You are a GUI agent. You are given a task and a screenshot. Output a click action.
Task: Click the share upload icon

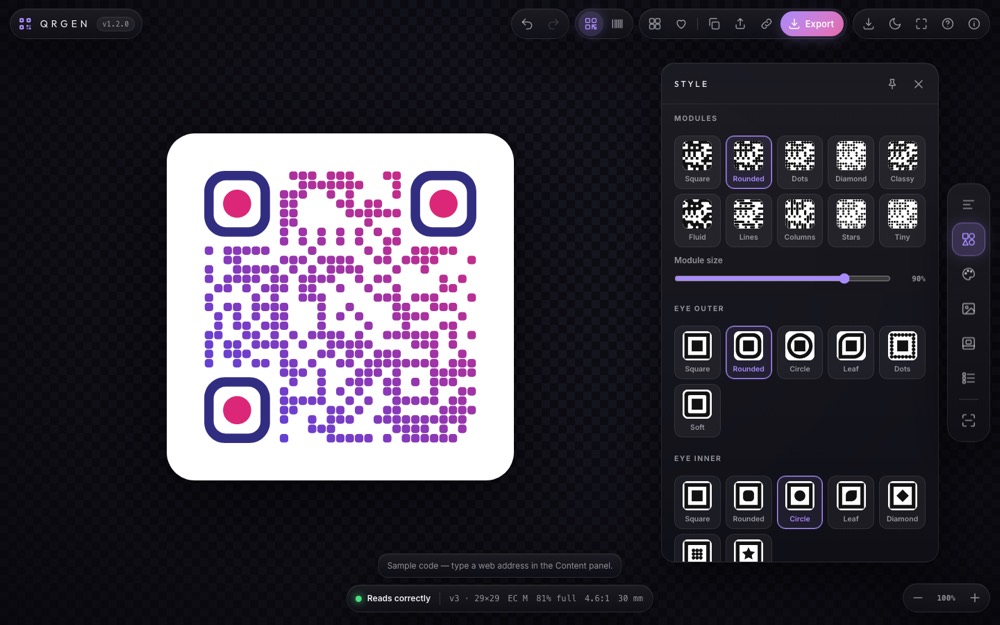point(740,24)
